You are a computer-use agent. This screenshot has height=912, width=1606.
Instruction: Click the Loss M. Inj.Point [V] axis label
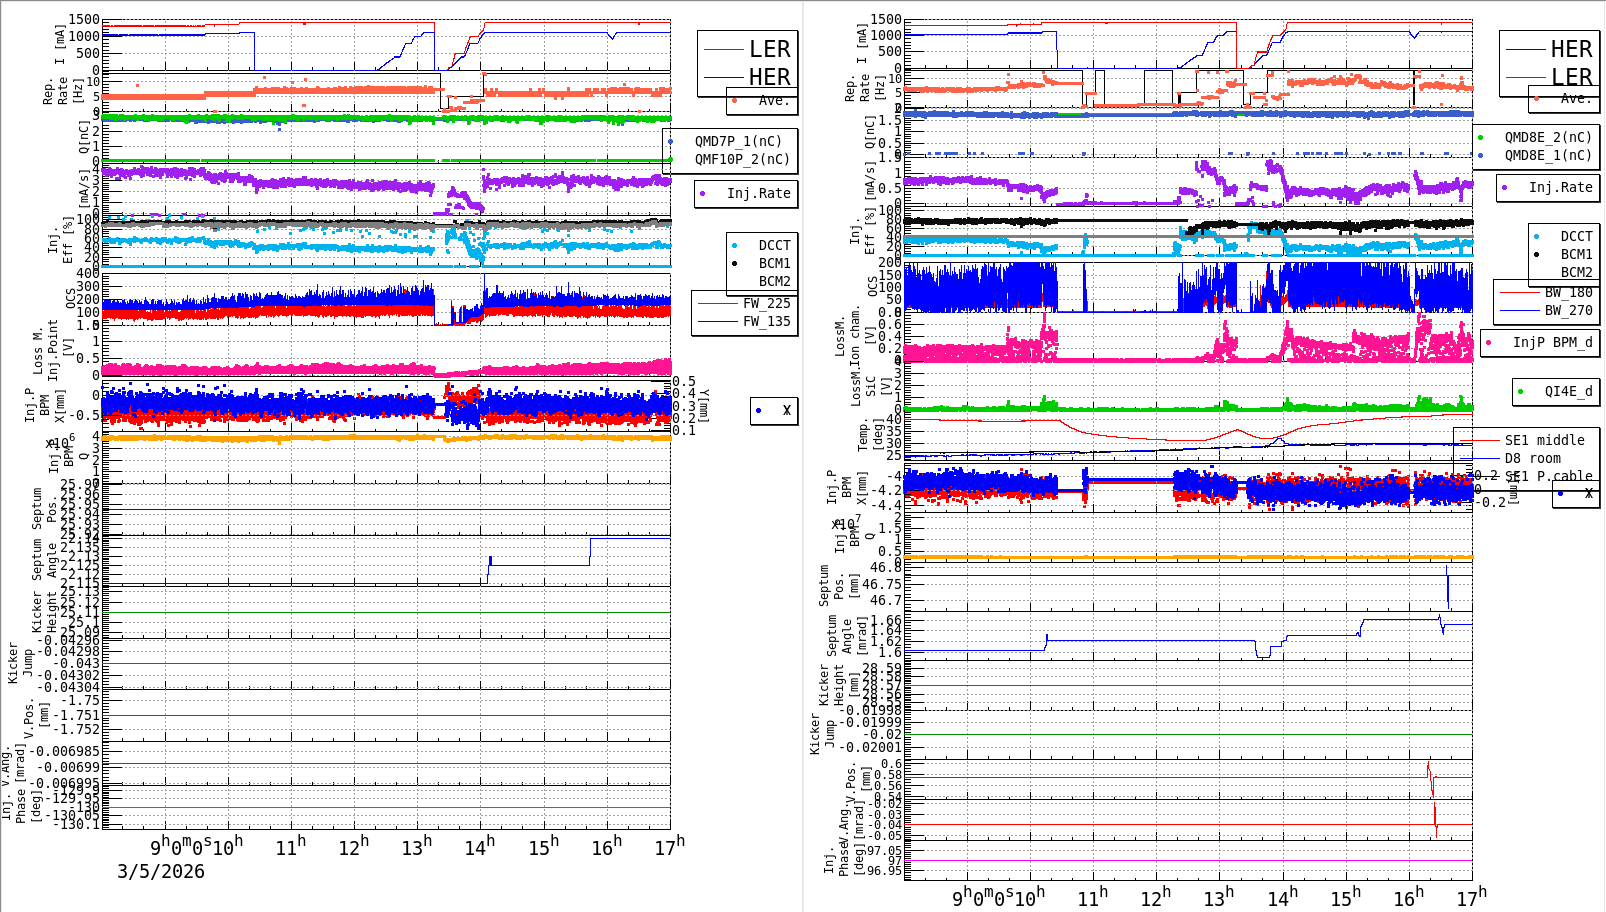pos(53,349)
